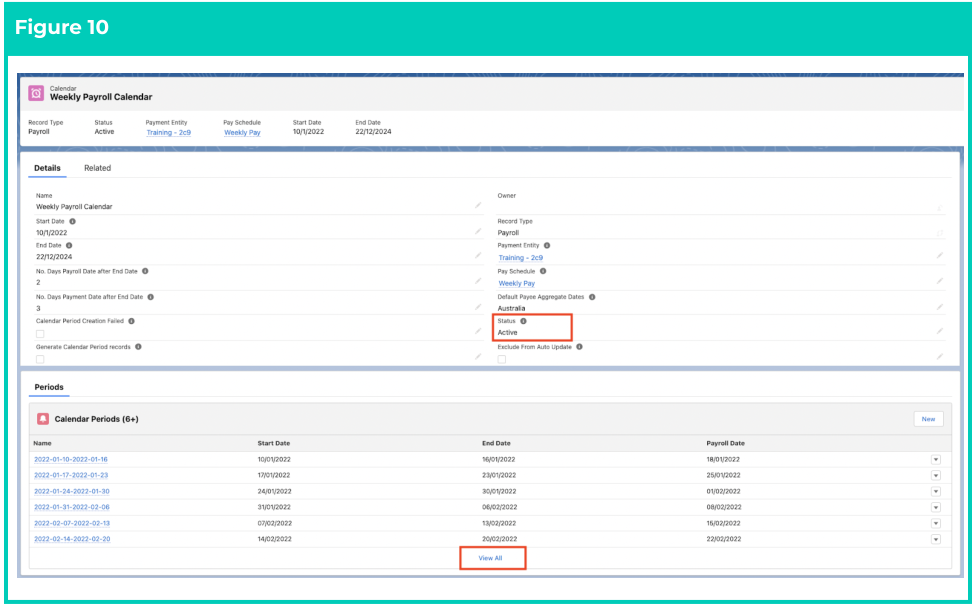The image size is (976, 606).
Task: Edit Pay Schedule via pencil icon
Action: 939,281
